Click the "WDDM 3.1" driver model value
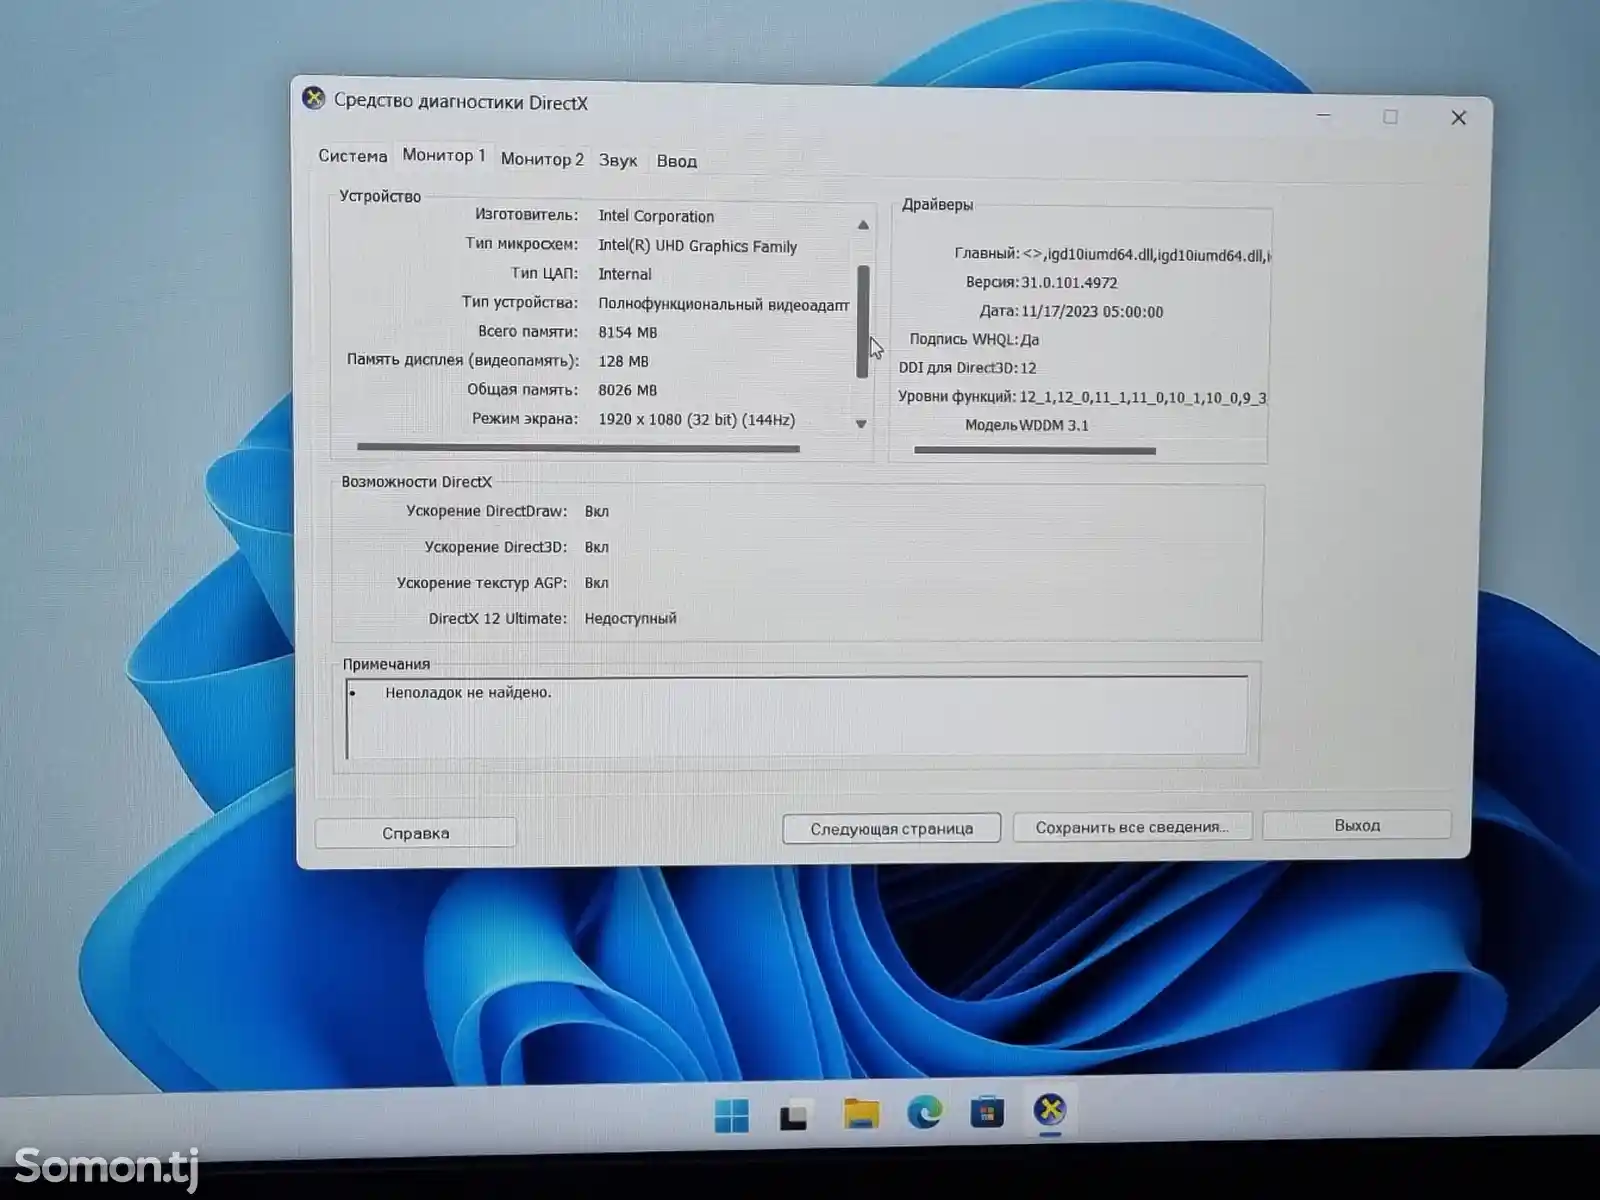The height and width of the screenshot is (1200, 1600). 1054,425
